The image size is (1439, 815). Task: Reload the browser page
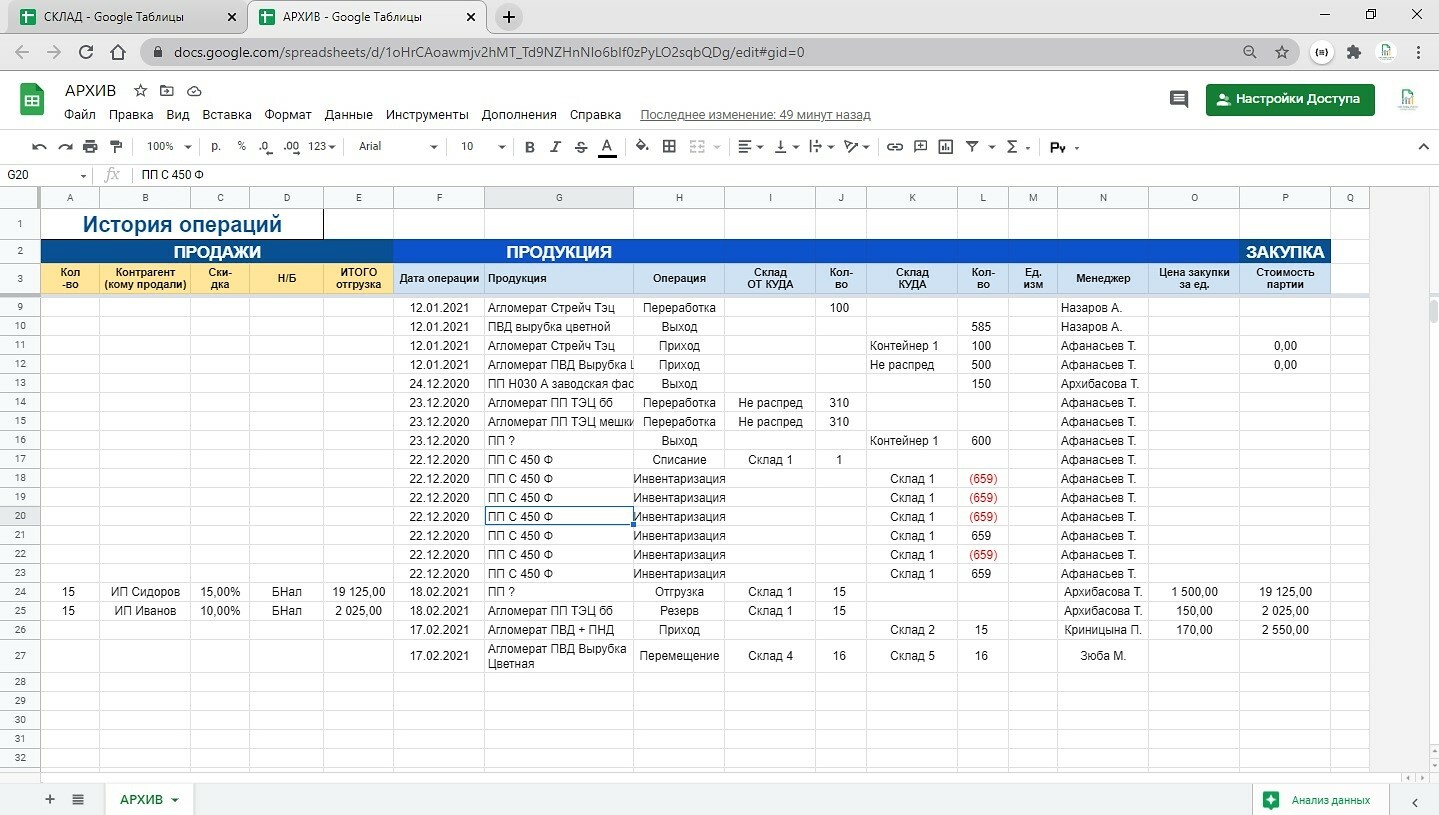86,52
